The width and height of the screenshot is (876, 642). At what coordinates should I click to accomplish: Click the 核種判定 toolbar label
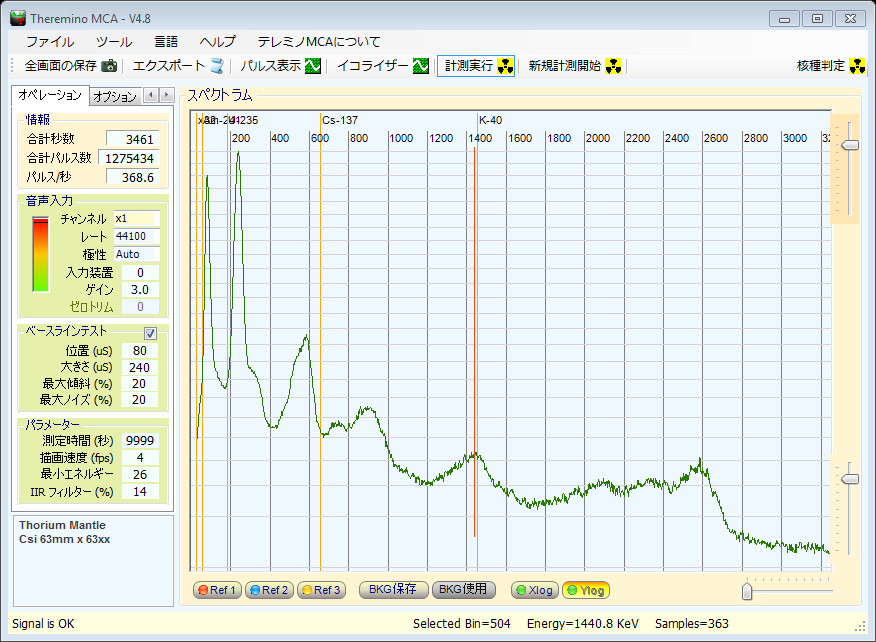[x=821, y=66]
